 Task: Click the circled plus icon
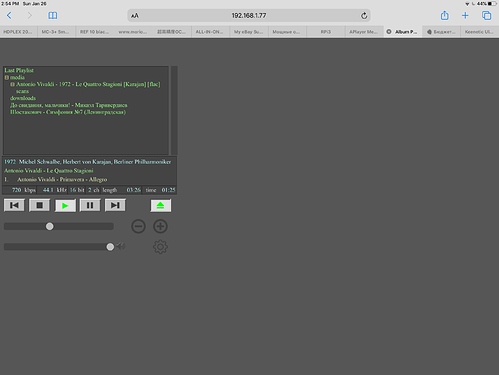point(160,226)
